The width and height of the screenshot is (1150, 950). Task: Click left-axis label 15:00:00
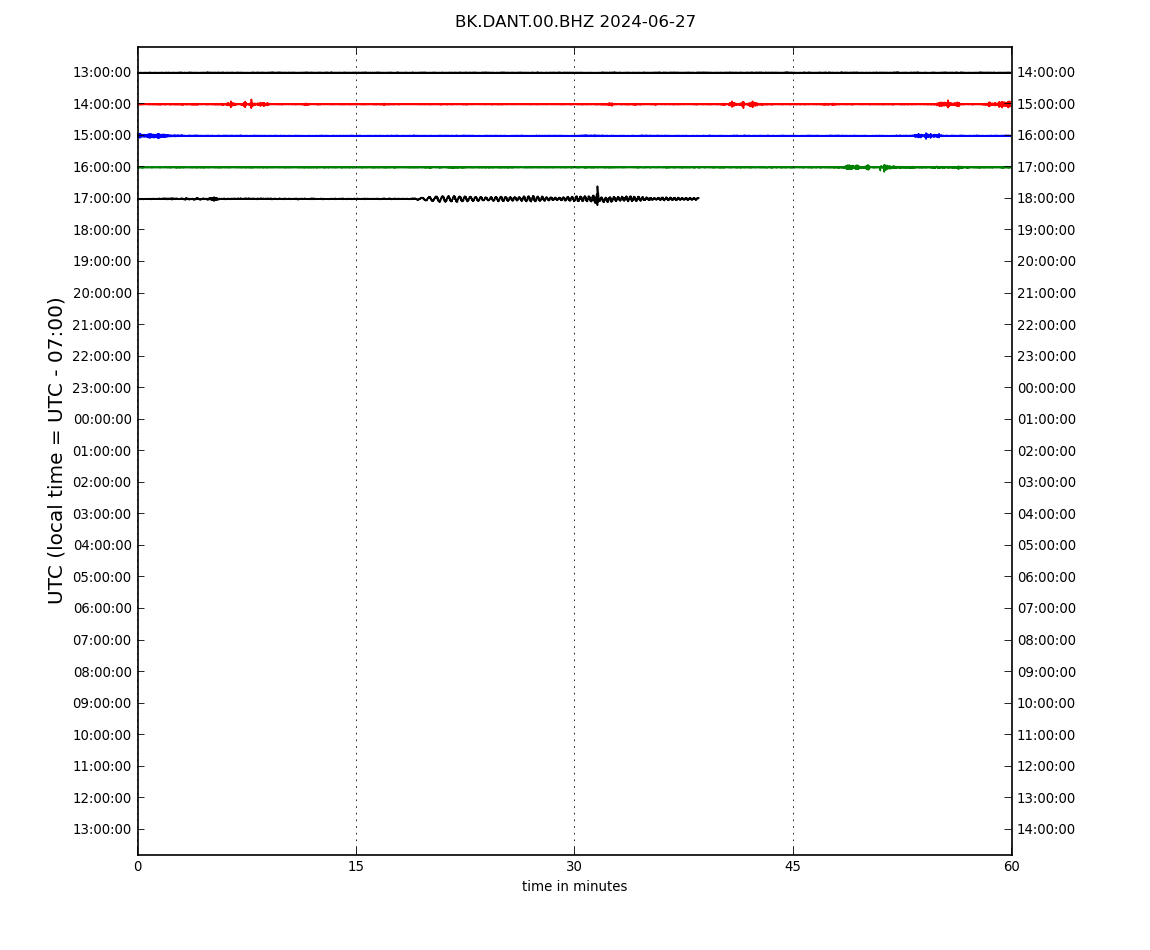pyautogui.click(x=102, y=136)
